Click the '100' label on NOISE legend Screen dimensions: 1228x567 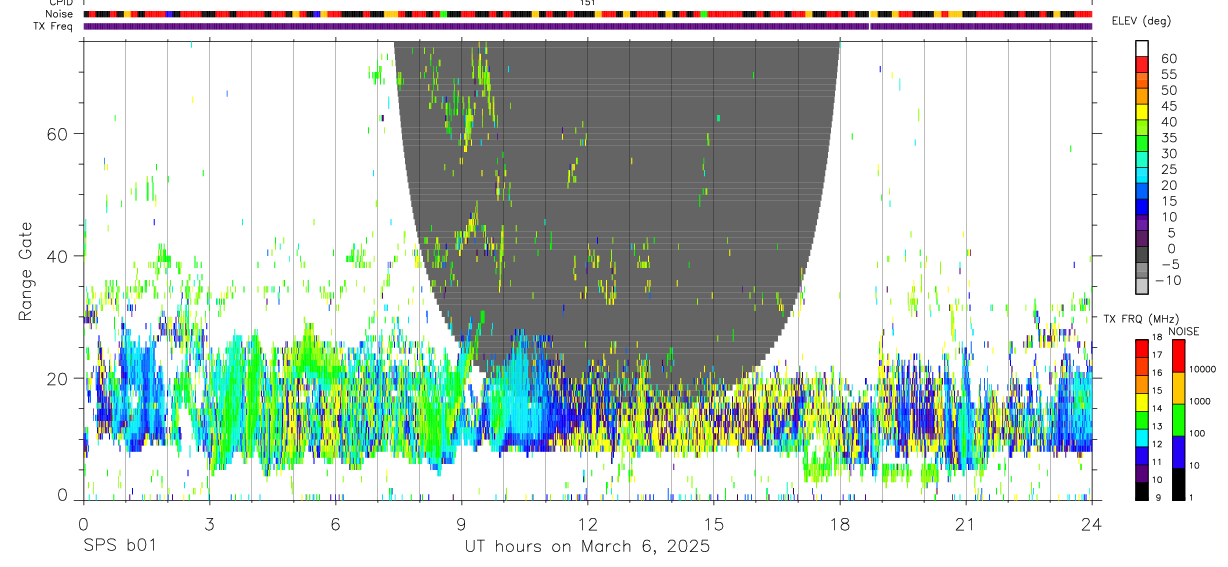[x=1196, y=433]
